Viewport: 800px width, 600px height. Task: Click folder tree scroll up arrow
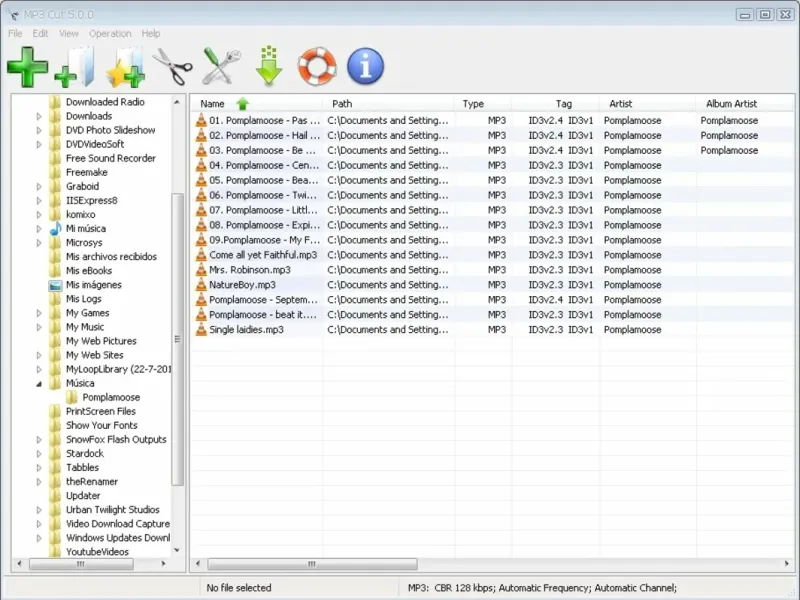[177, 102]
